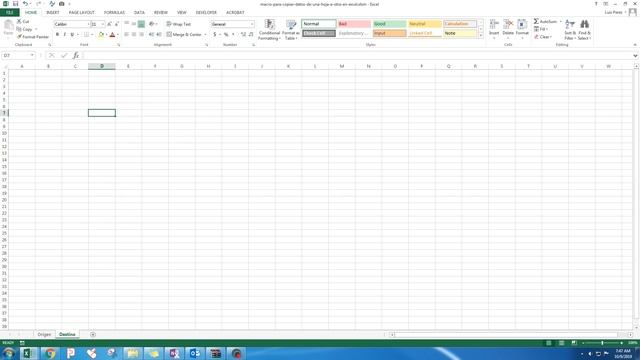This screenshot has width=640, height=360.
Task: Switch to Page Layout view in status bar
Action: [x=562, y=343]
